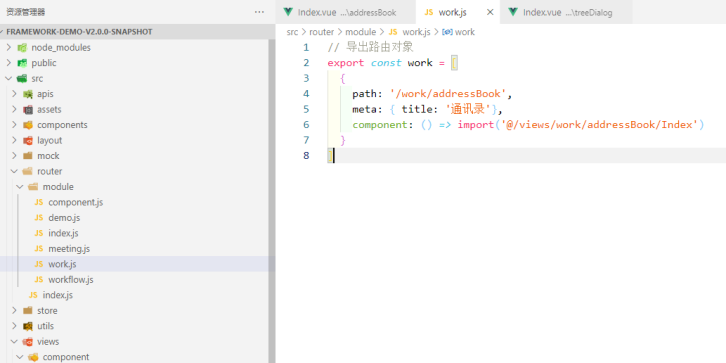This screenshot has height=363, width=726.
Task: Click the work symbol breadcrumb
Action: tap(465, 32)
